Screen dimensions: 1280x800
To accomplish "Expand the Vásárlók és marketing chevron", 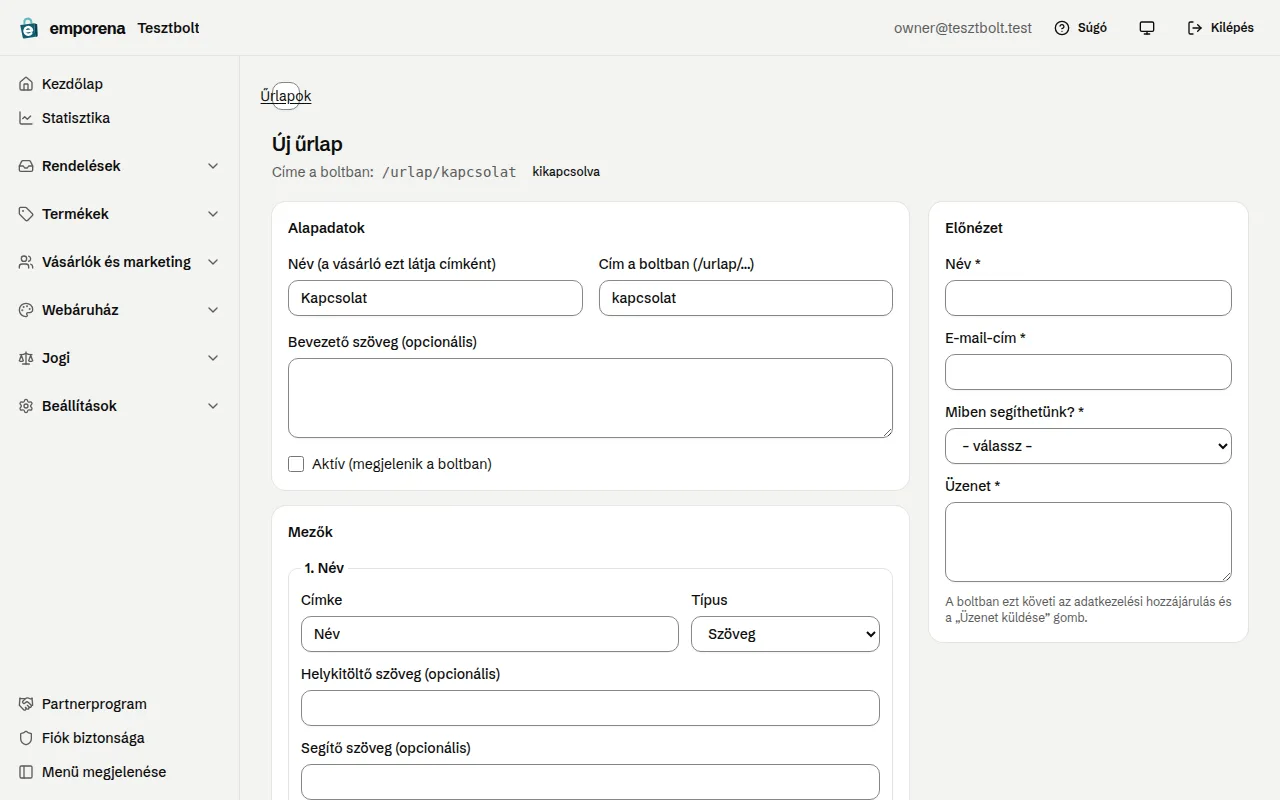I will (x=213, y=262).
